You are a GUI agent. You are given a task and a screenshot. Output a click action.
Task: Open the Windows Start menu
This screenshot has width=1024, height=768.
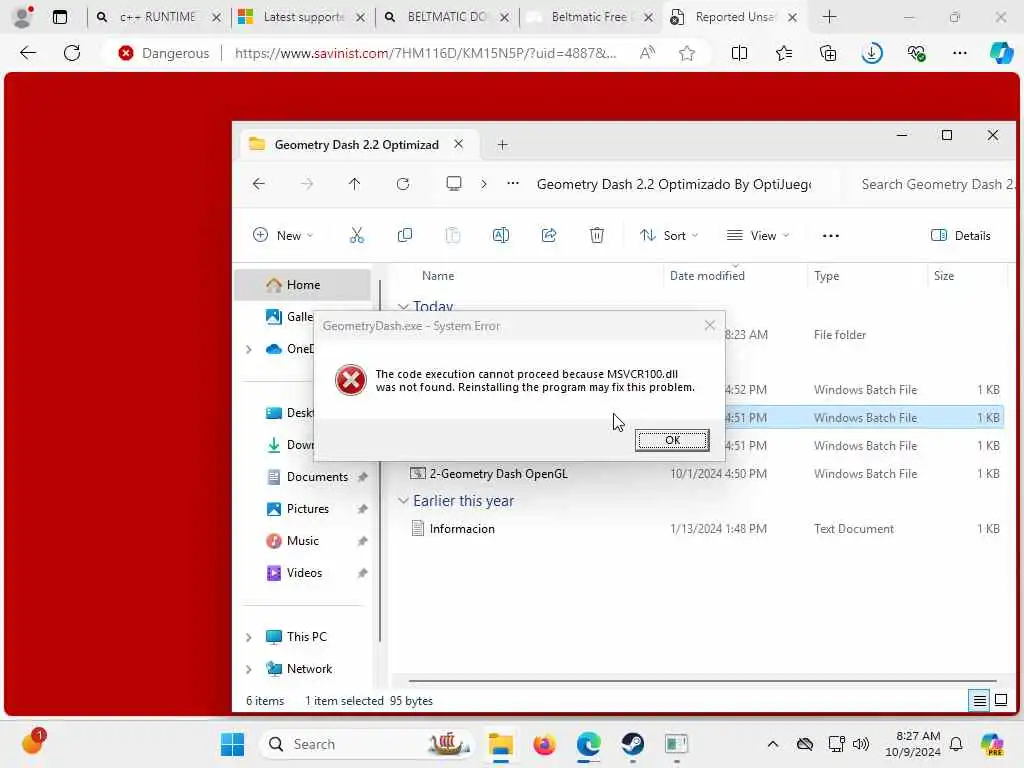232,744
